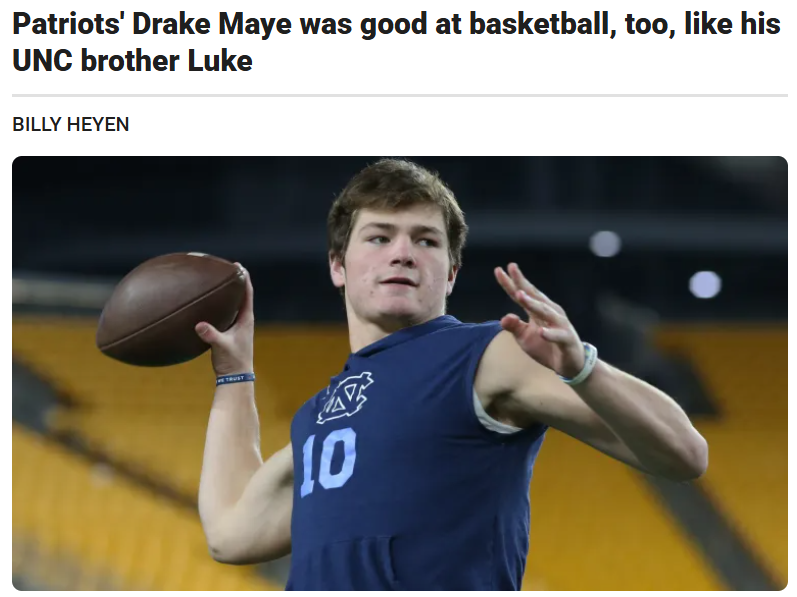Click the article's main photo
Viewport: 797px width, 597px height.
click(399, 372)
